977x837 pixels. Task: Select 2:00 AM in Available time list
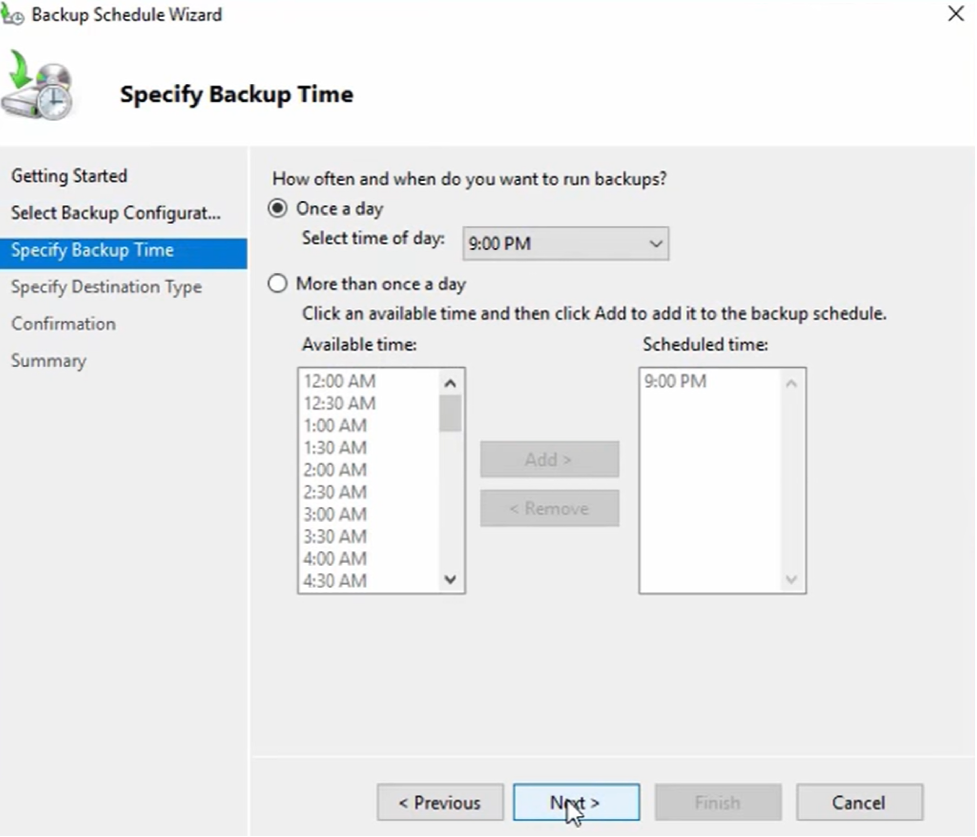[x=335, y=470]
